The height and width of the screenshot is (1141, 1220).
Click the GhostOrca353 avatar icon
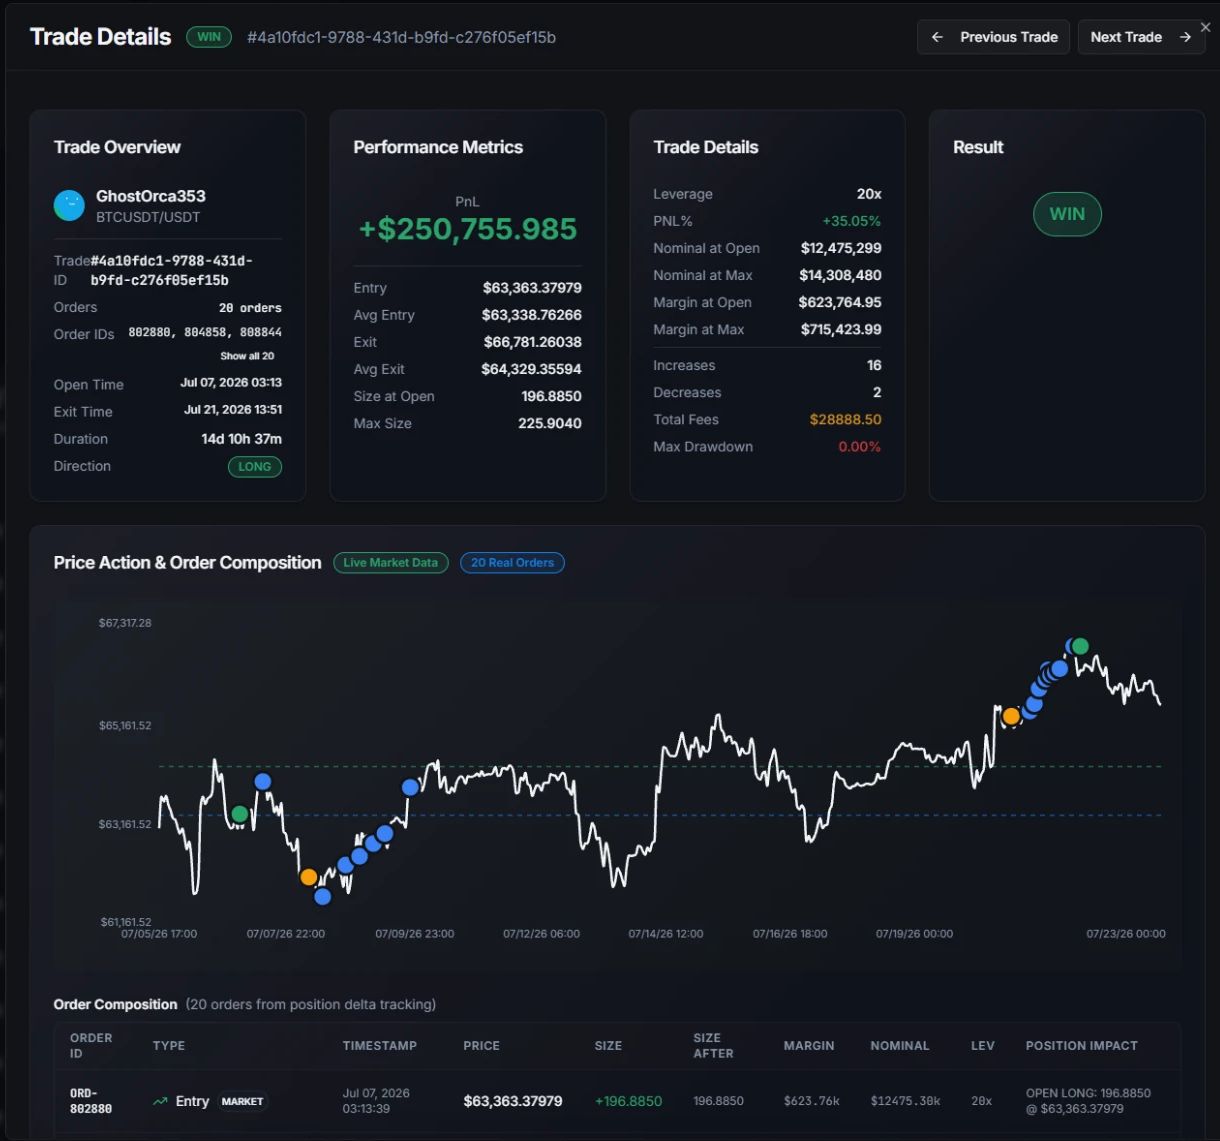click(x=69, y=206)
